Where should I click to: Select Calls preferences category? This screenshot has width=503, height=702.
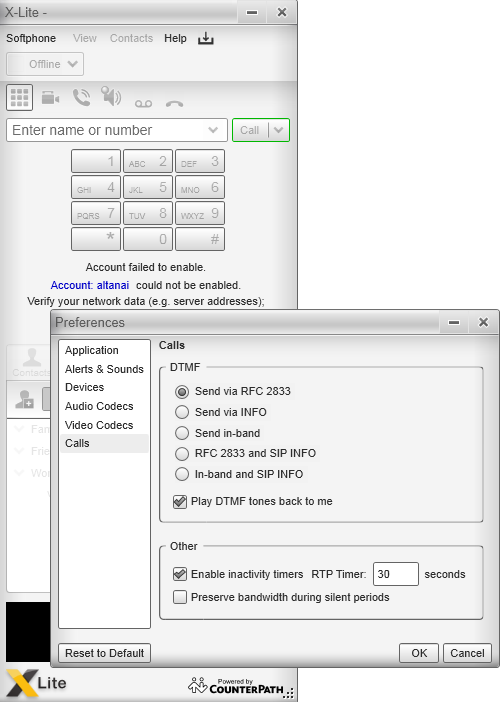coord(104,443)
